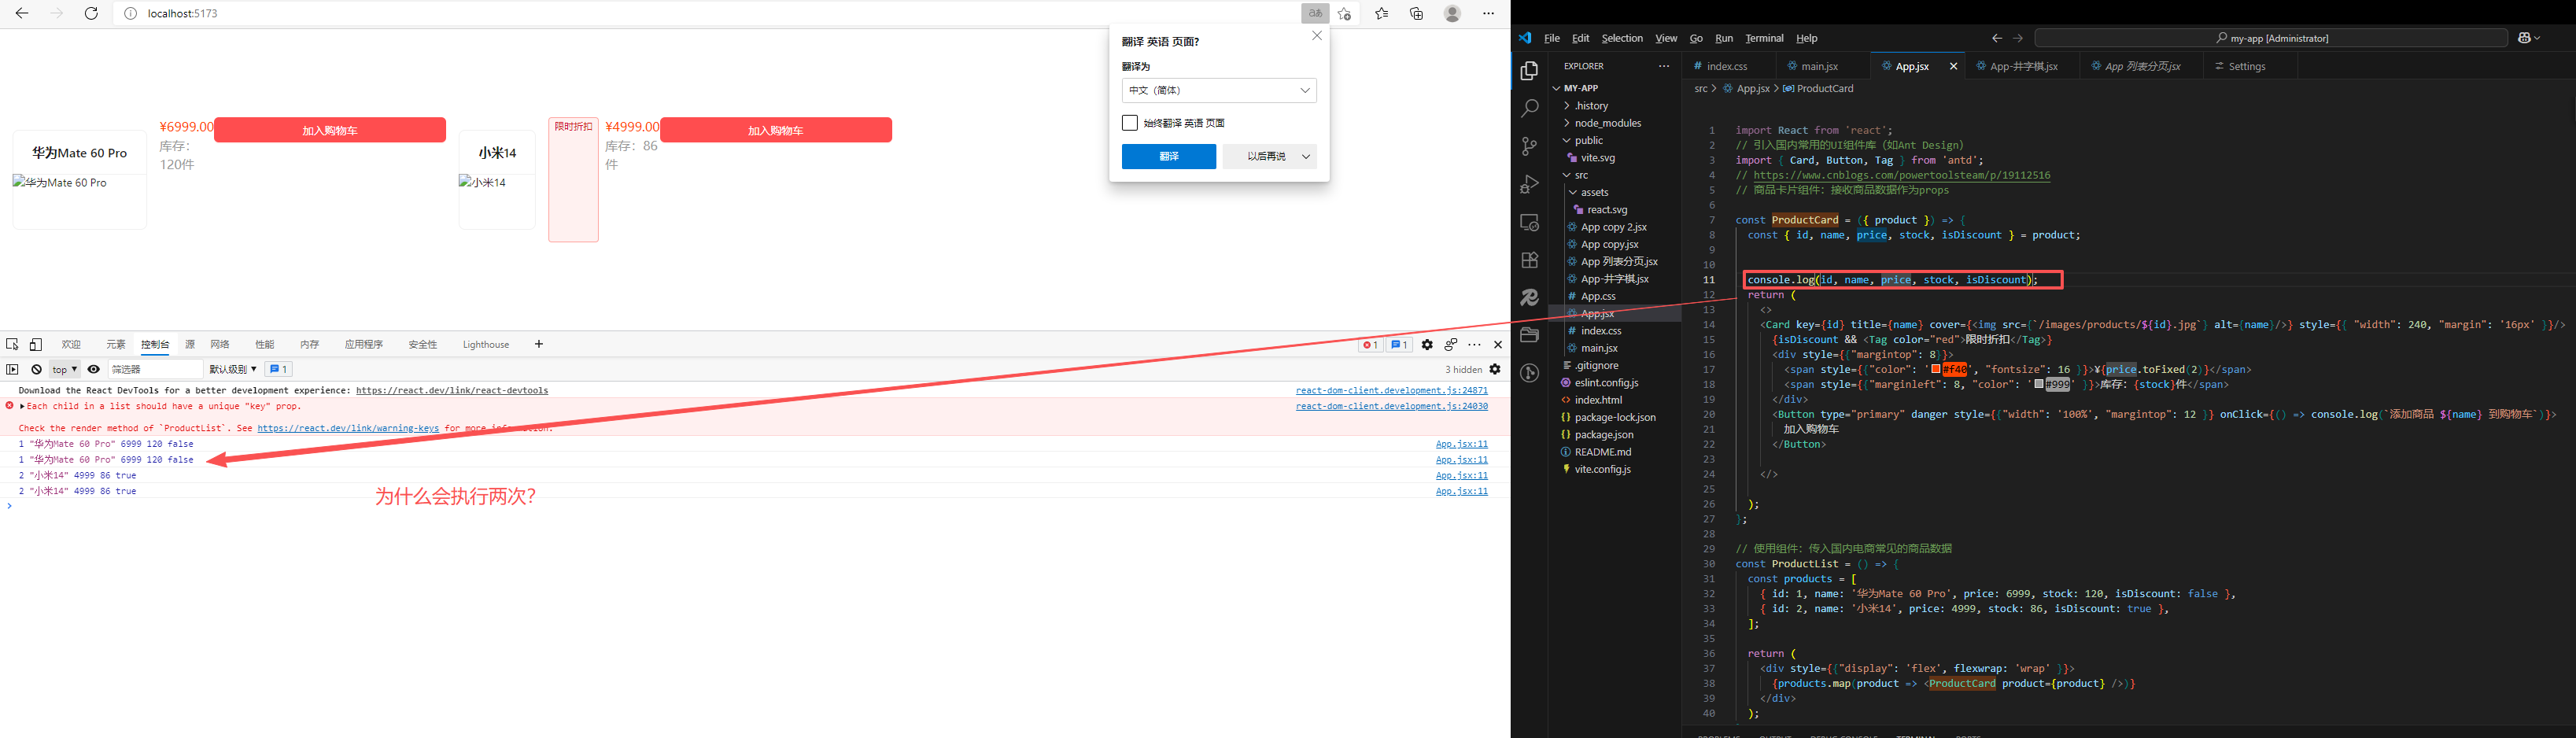Open browser Collections icon
The height and width of the screenshot is (738, 2576).
click(x=1416, y=13)
